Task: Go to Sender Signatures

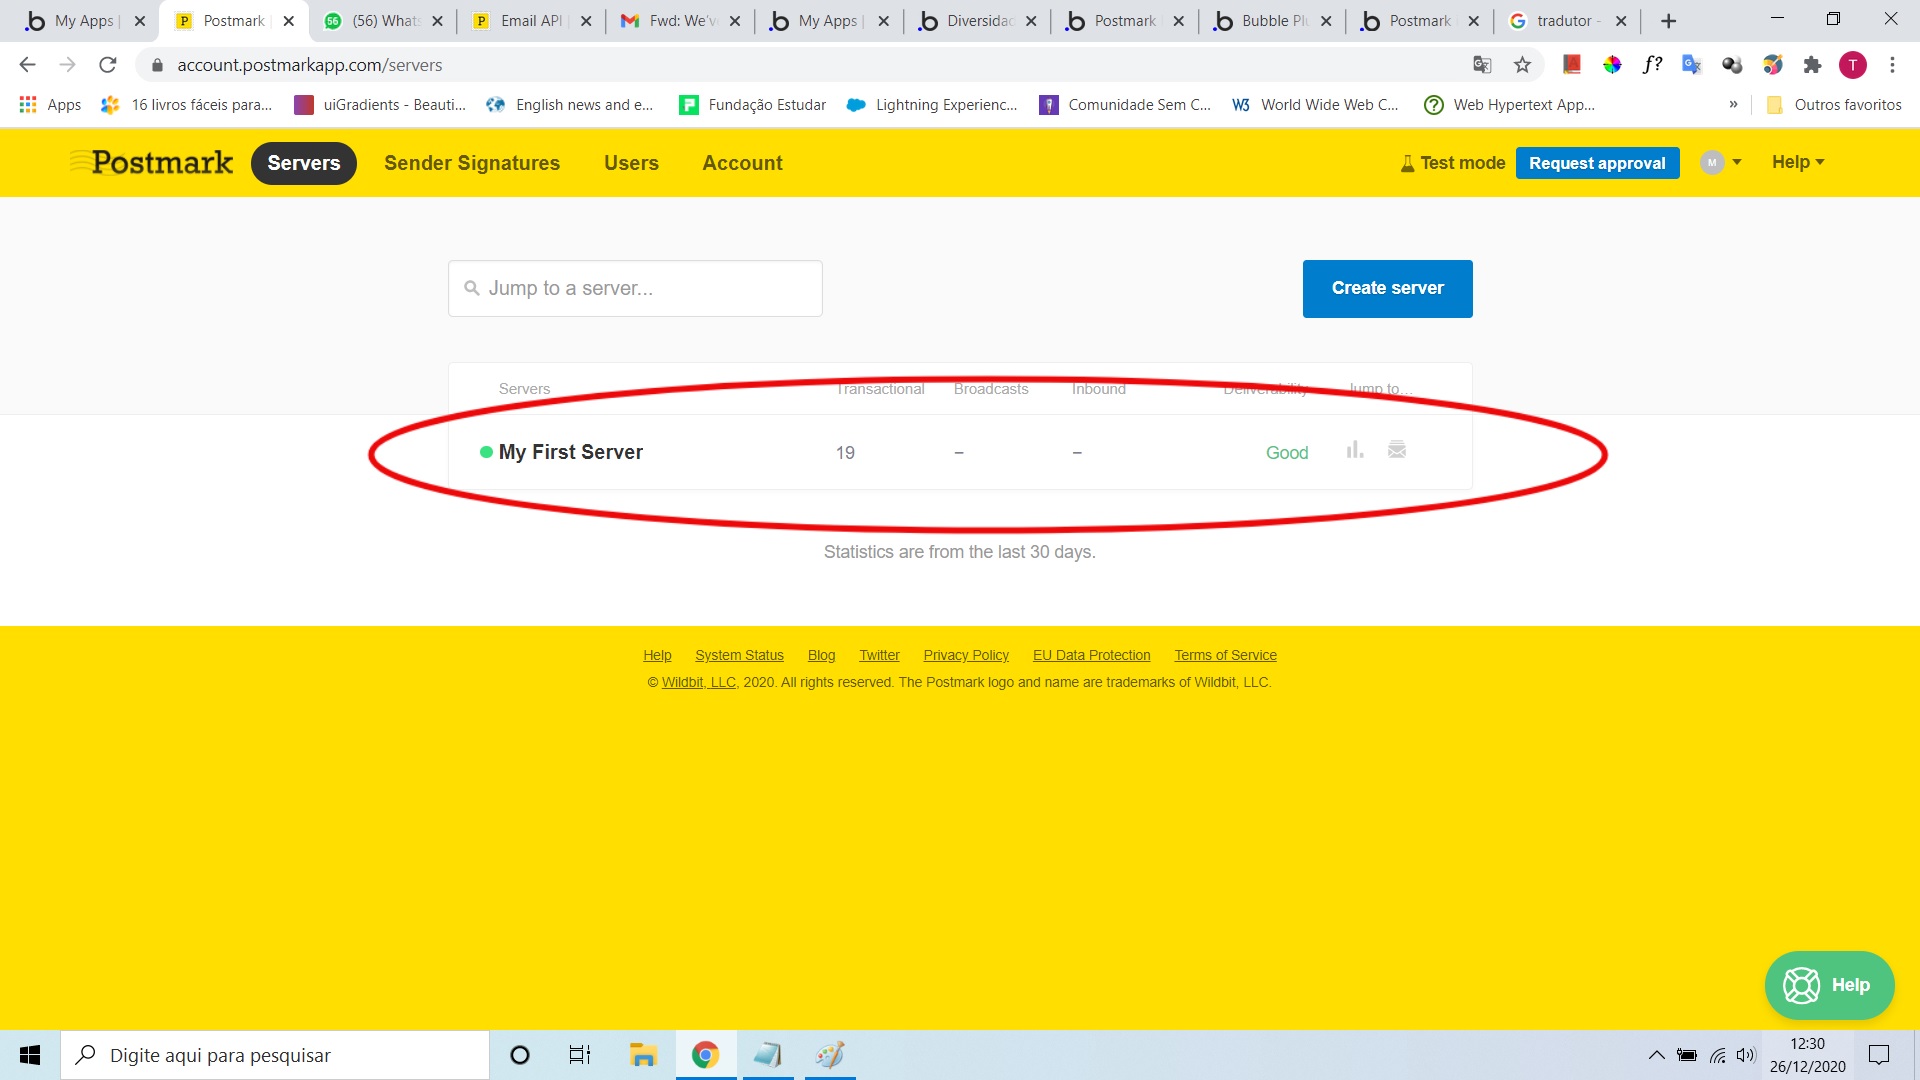Action: pos(472,163)
